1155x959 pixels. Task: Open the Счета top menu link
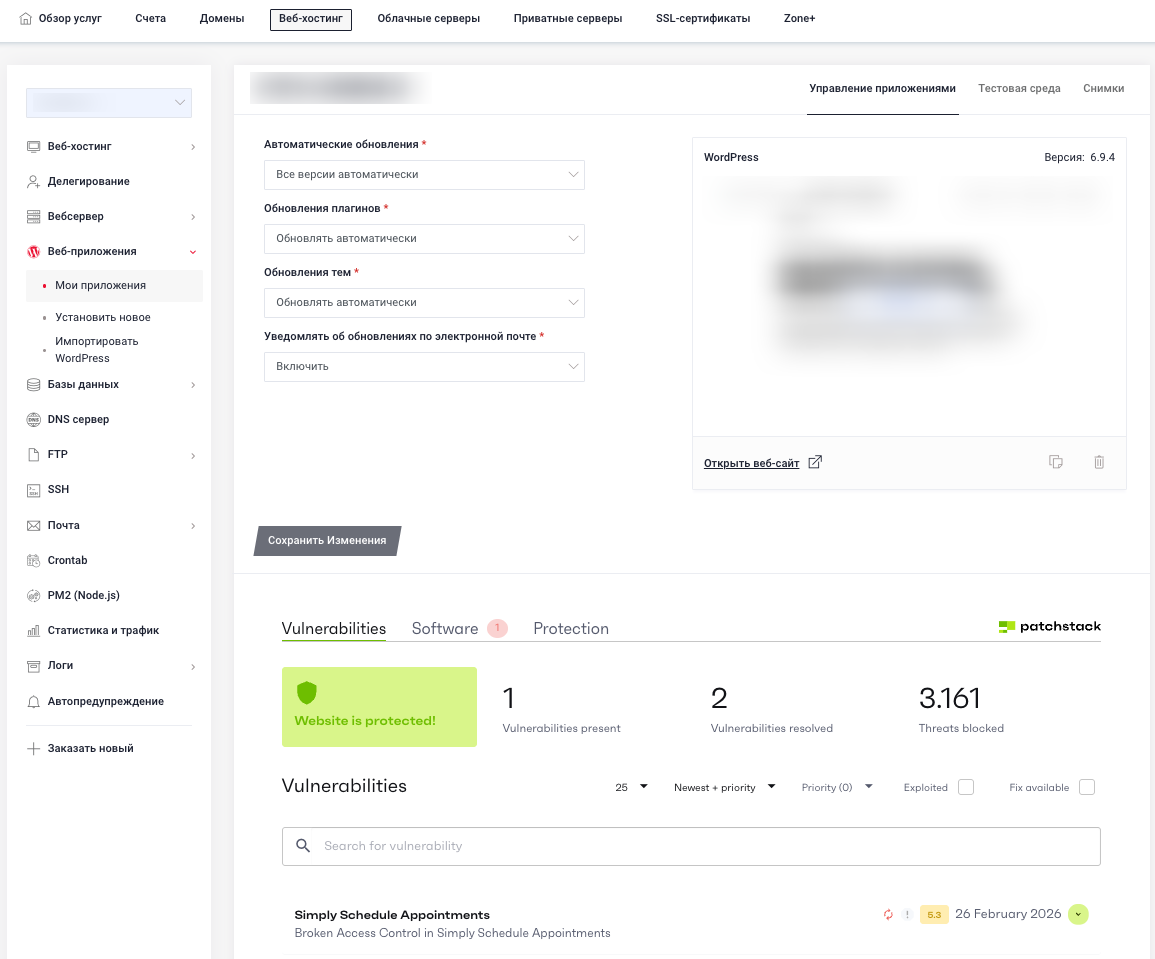pos(150,18)
